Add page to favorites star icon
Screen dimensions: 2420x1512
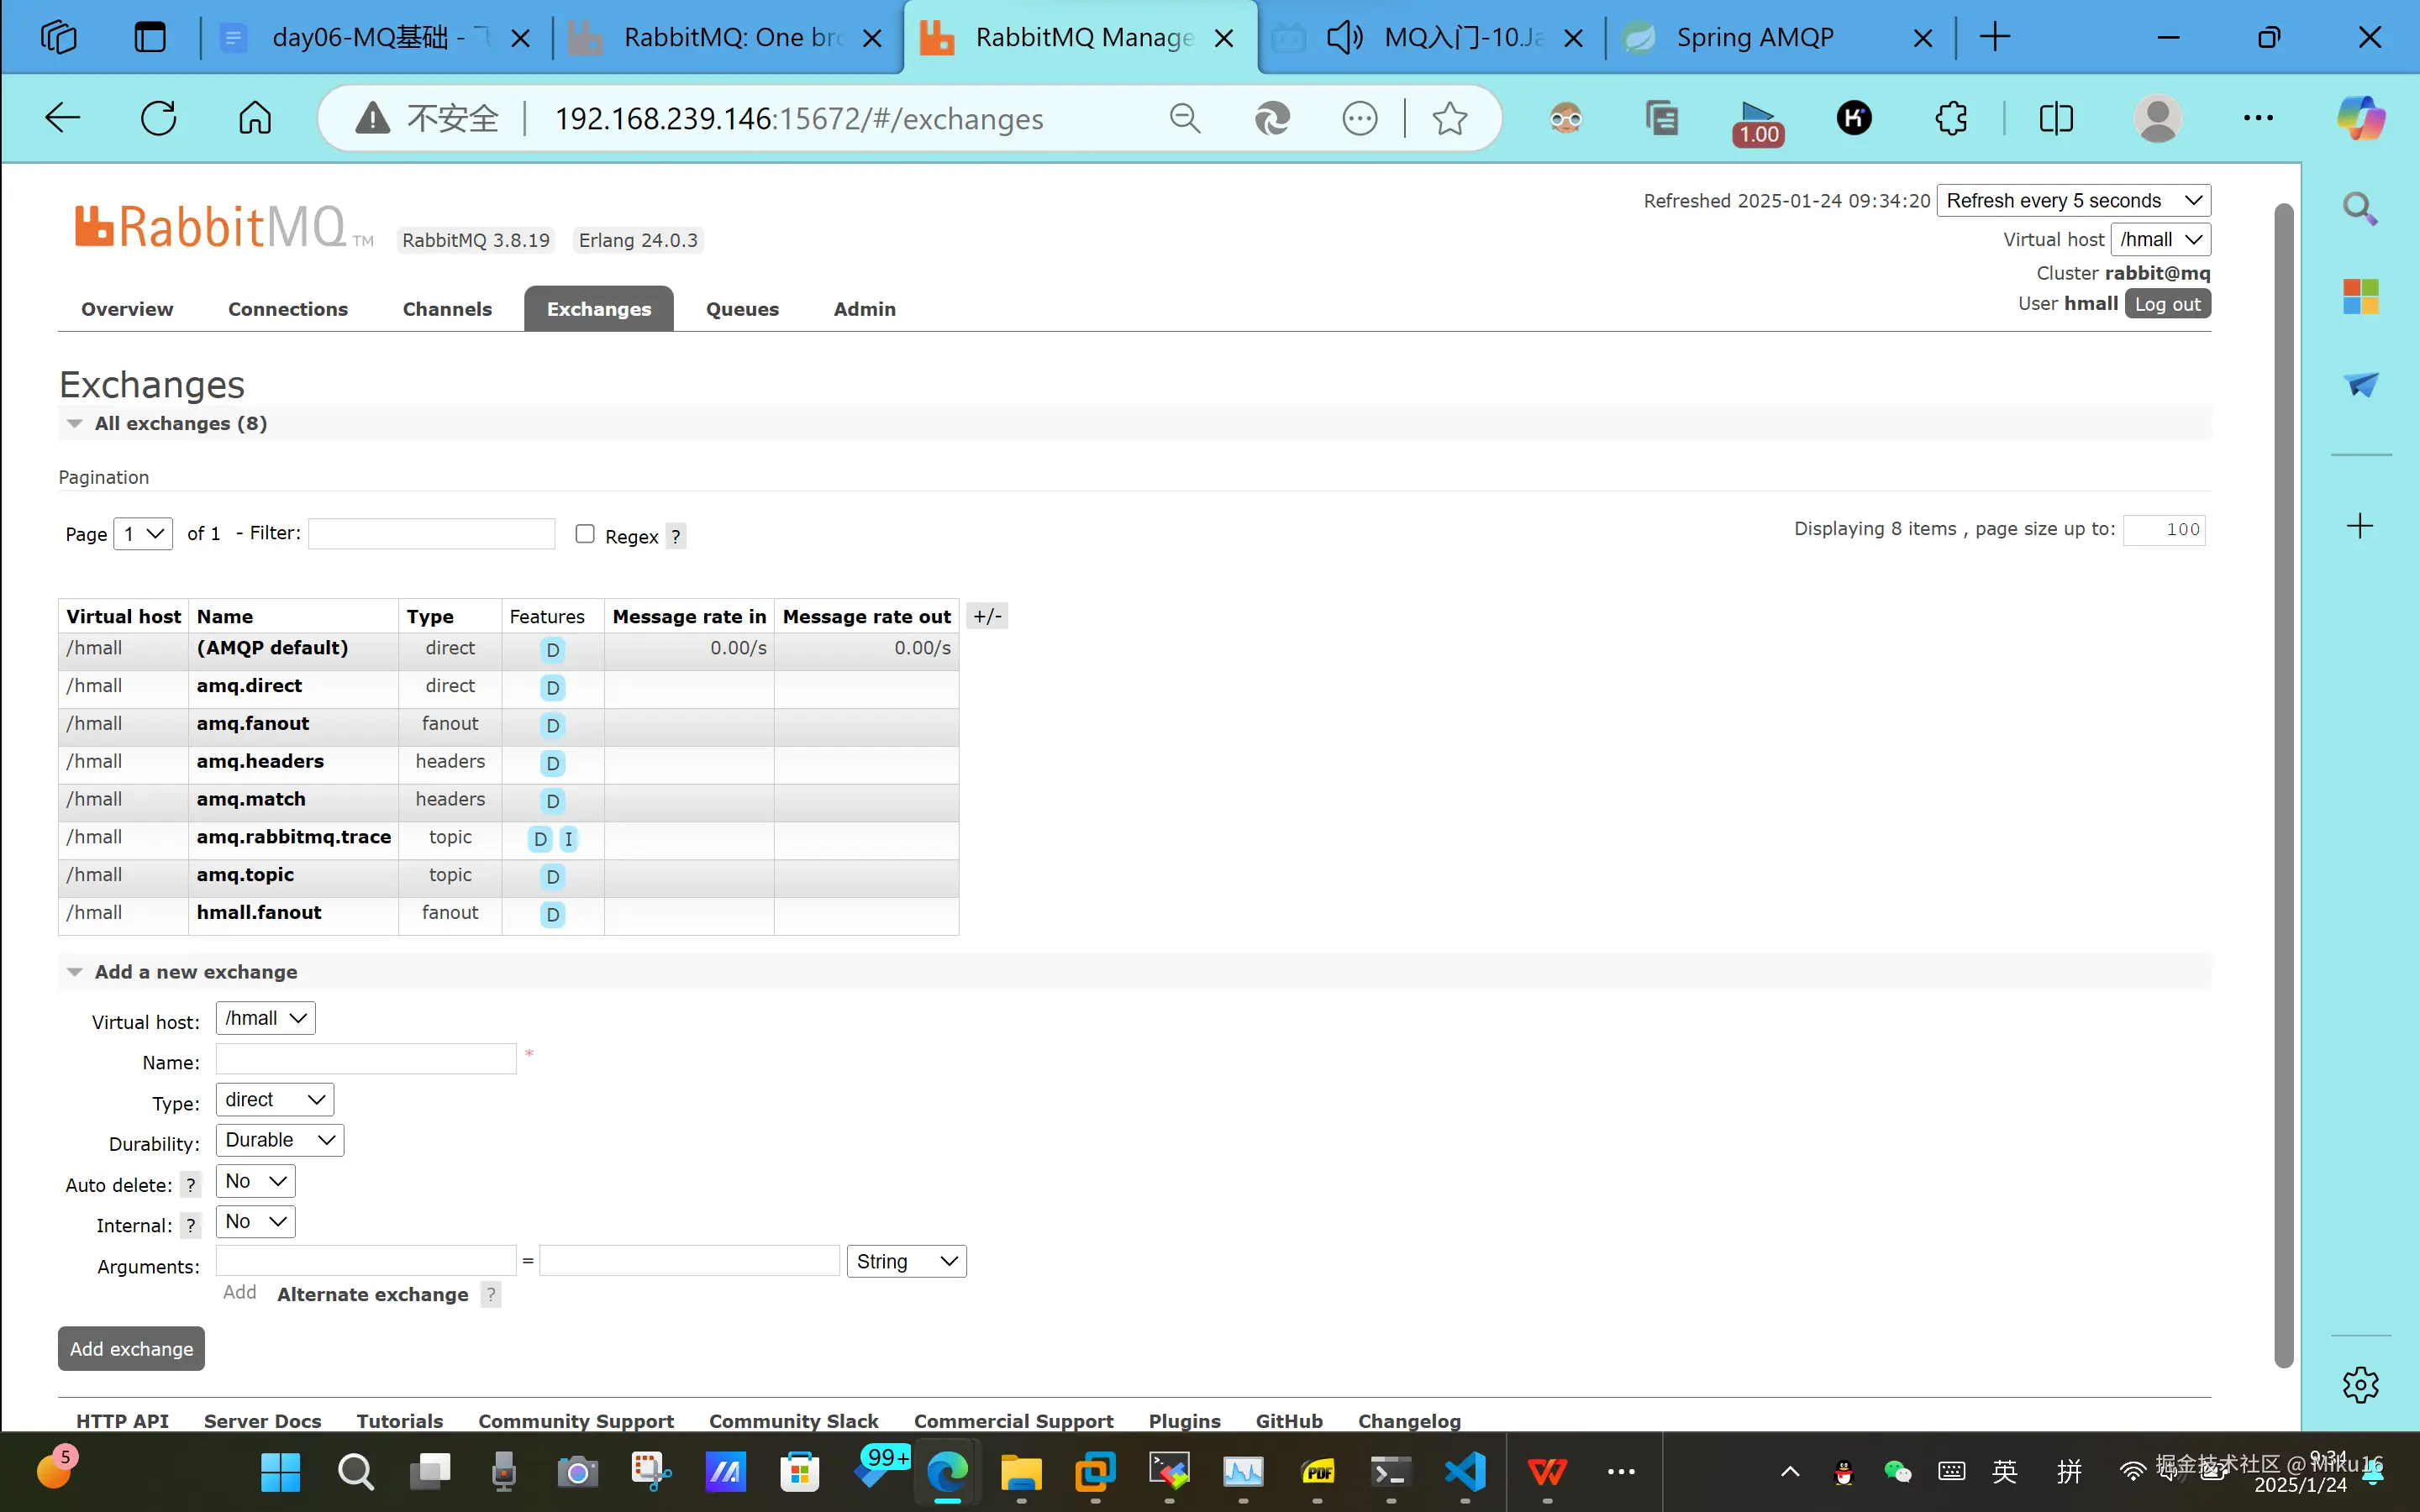(x=1449, y=119)
